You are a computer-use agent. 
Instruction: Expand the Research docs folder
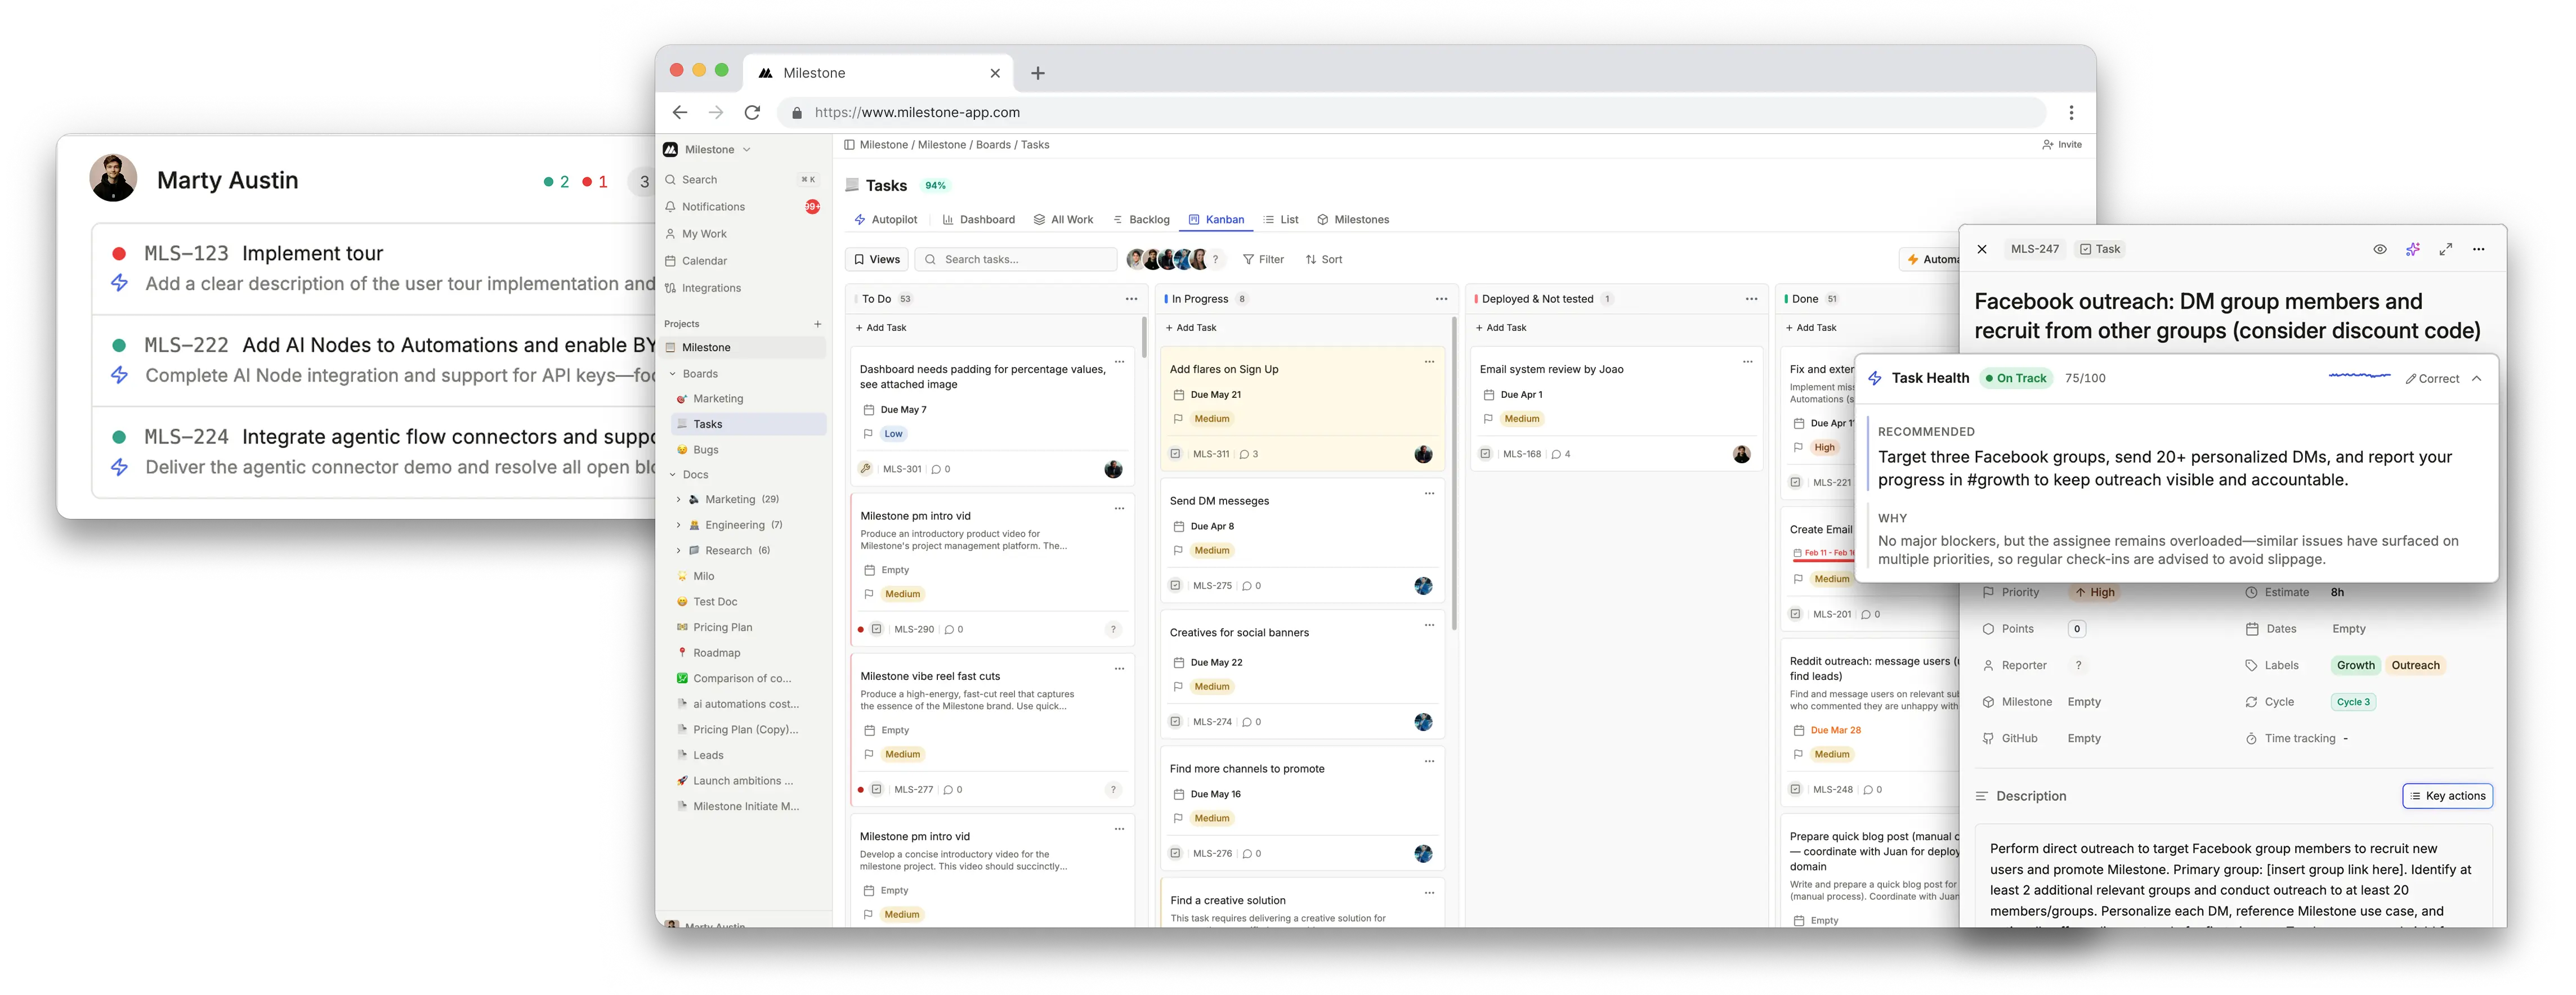coord(680,550)
